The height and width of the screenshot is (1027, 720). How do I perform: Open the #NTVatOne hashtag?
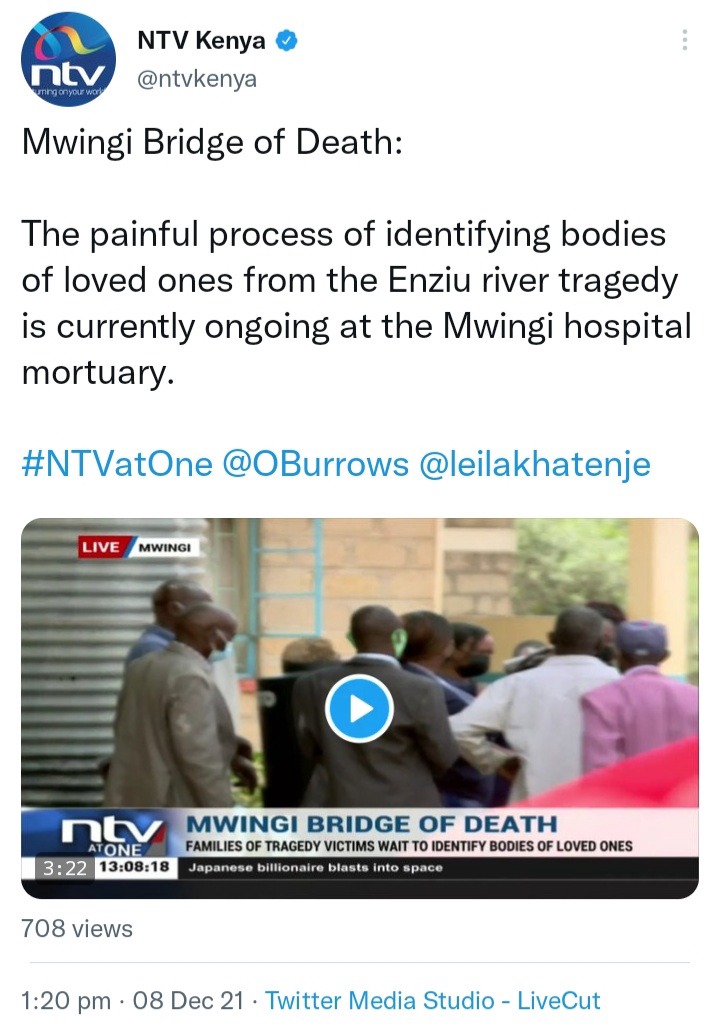pos(117,464)
